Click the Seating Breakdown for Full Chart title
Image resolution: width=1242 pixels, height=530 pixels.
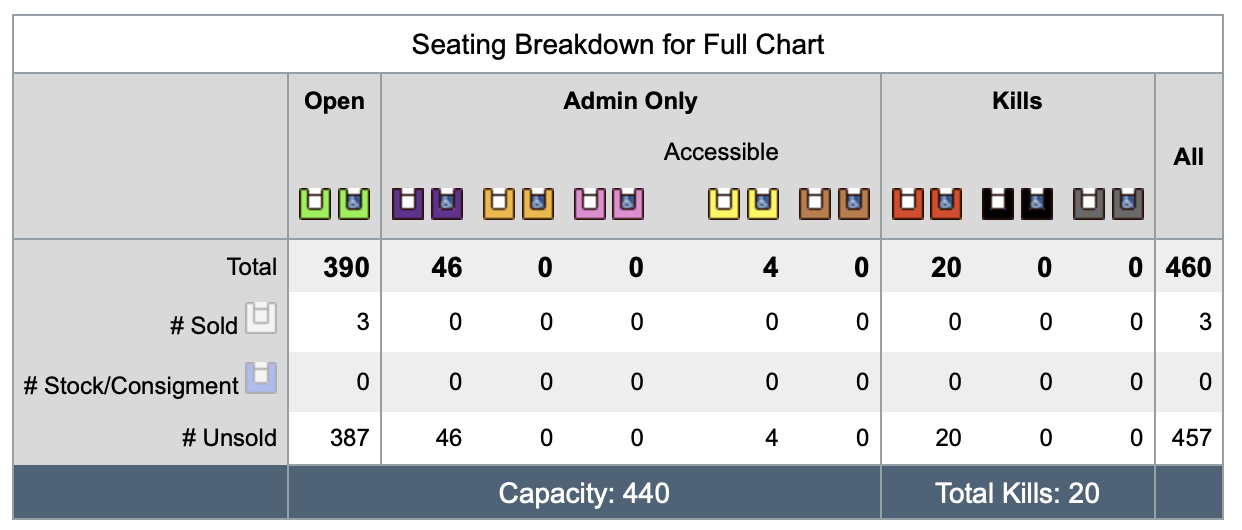618,45
